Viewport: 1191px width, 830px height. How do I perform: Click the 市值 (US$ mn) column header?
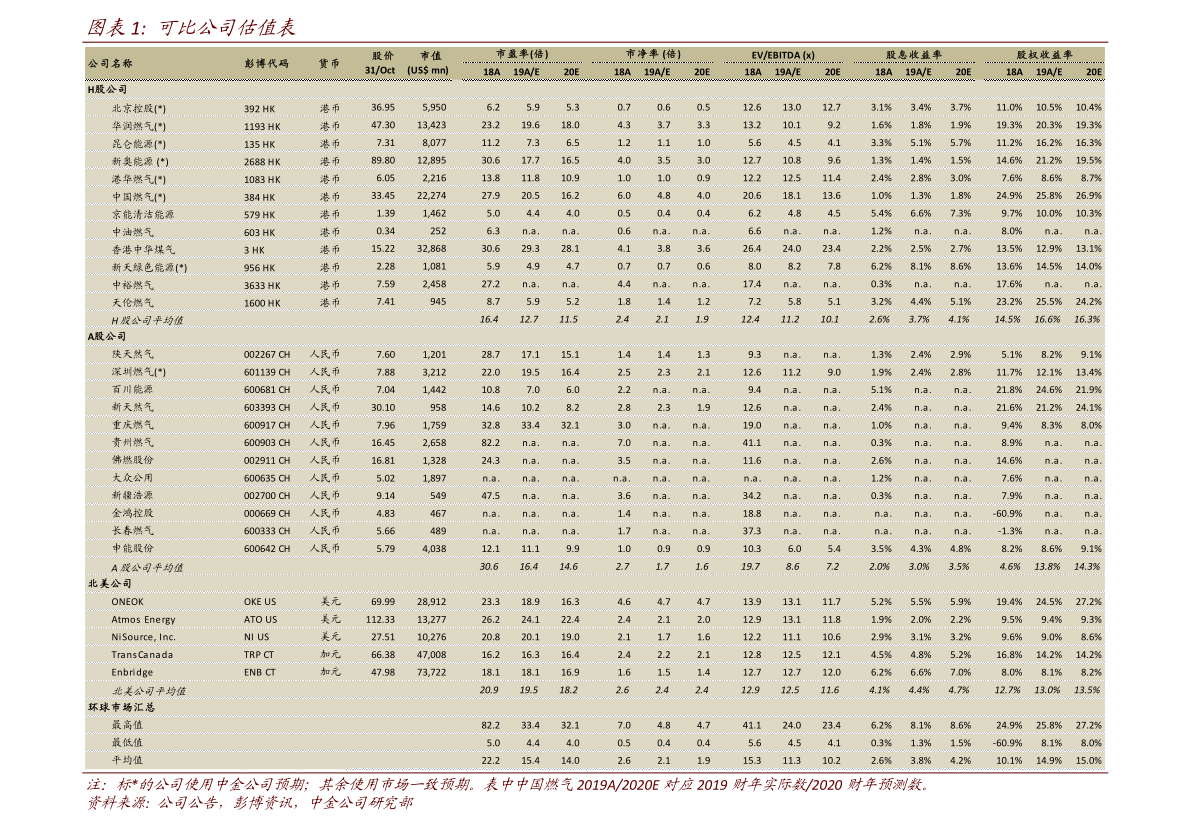coord(429,63)
